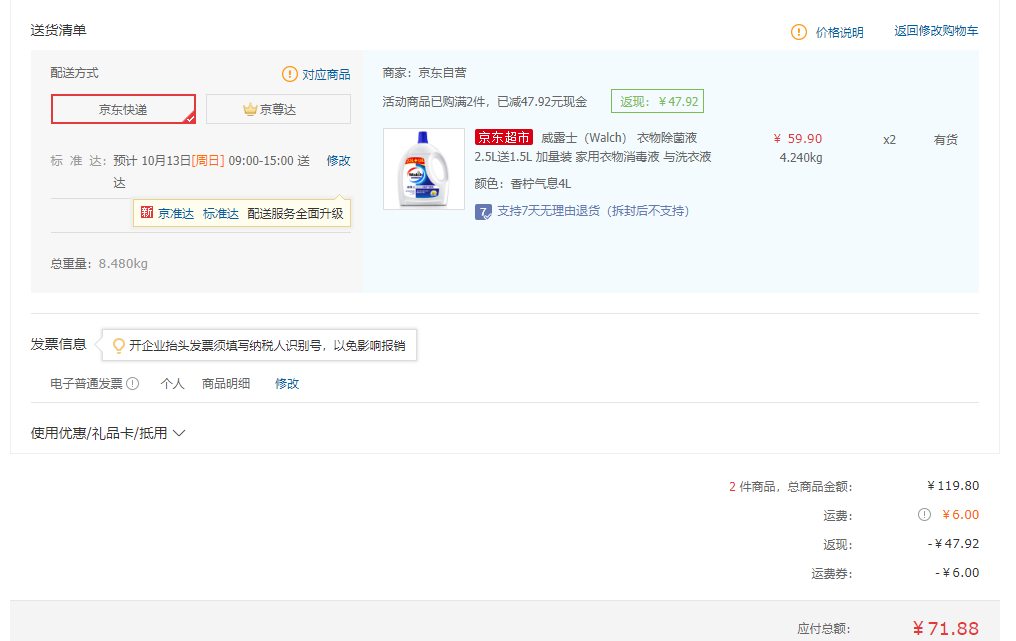
Task: Modify the delivery time via 修改
Action: [338, 160]
